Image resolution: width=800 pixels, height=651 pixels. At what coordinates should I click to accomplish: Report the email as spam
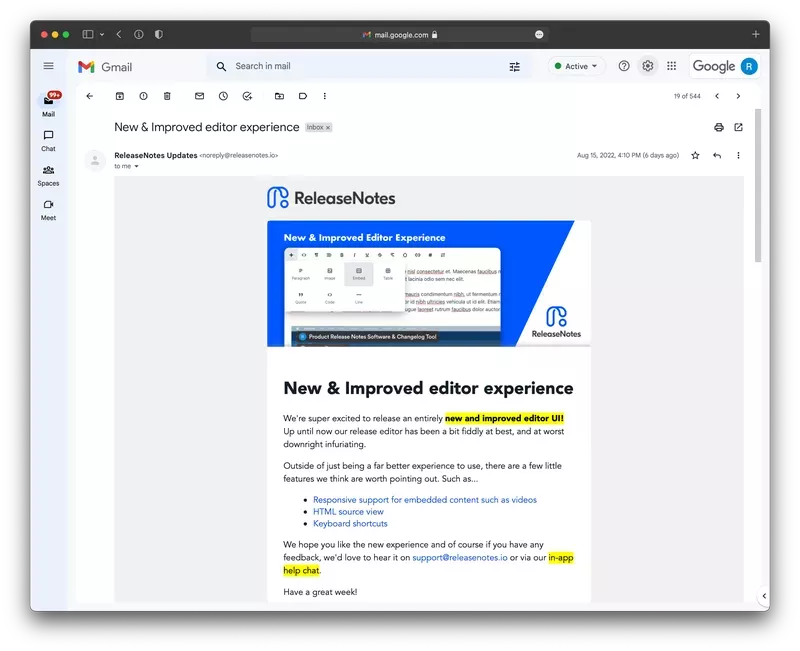141,96
